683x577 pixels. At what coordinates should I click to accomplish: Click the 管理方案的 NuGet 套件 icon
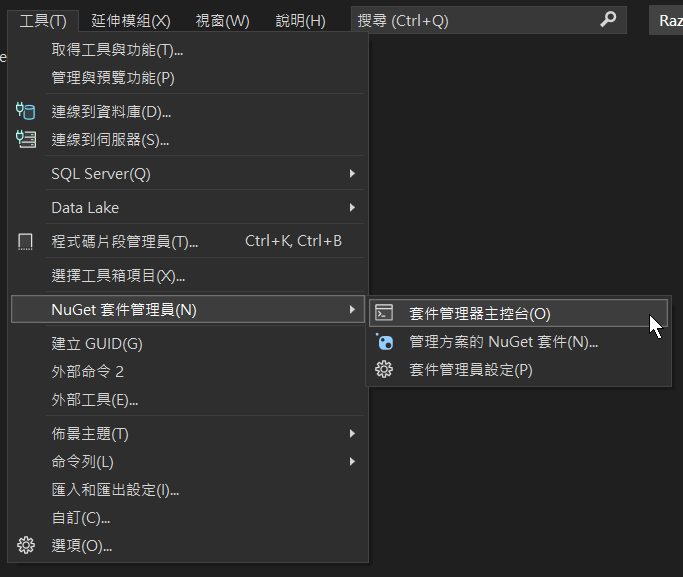tap(384, 342)
